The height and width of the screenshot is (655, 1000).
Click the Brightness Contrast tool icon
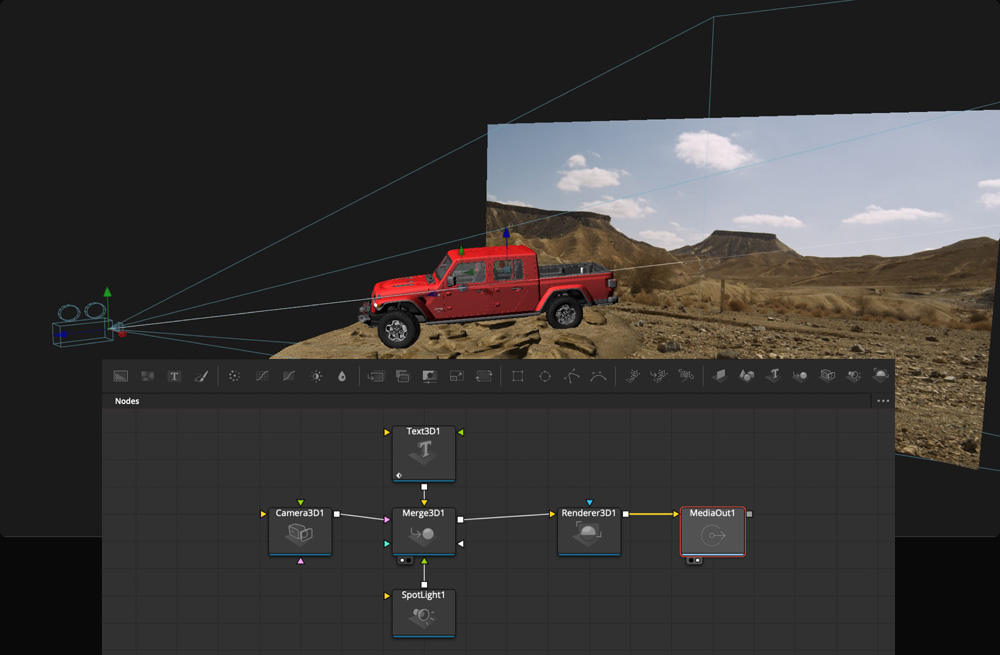(x=316, y=376)
